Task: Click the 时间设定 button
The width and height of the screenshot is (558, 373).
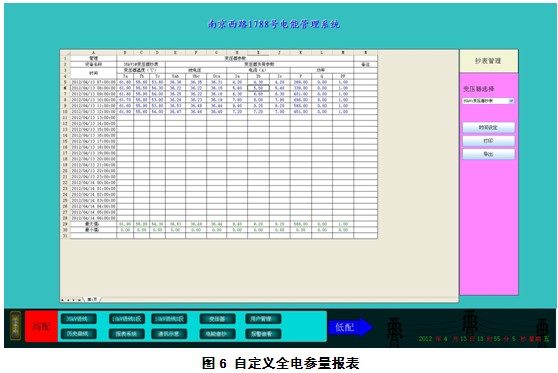Action: click(x=488, y=127)
